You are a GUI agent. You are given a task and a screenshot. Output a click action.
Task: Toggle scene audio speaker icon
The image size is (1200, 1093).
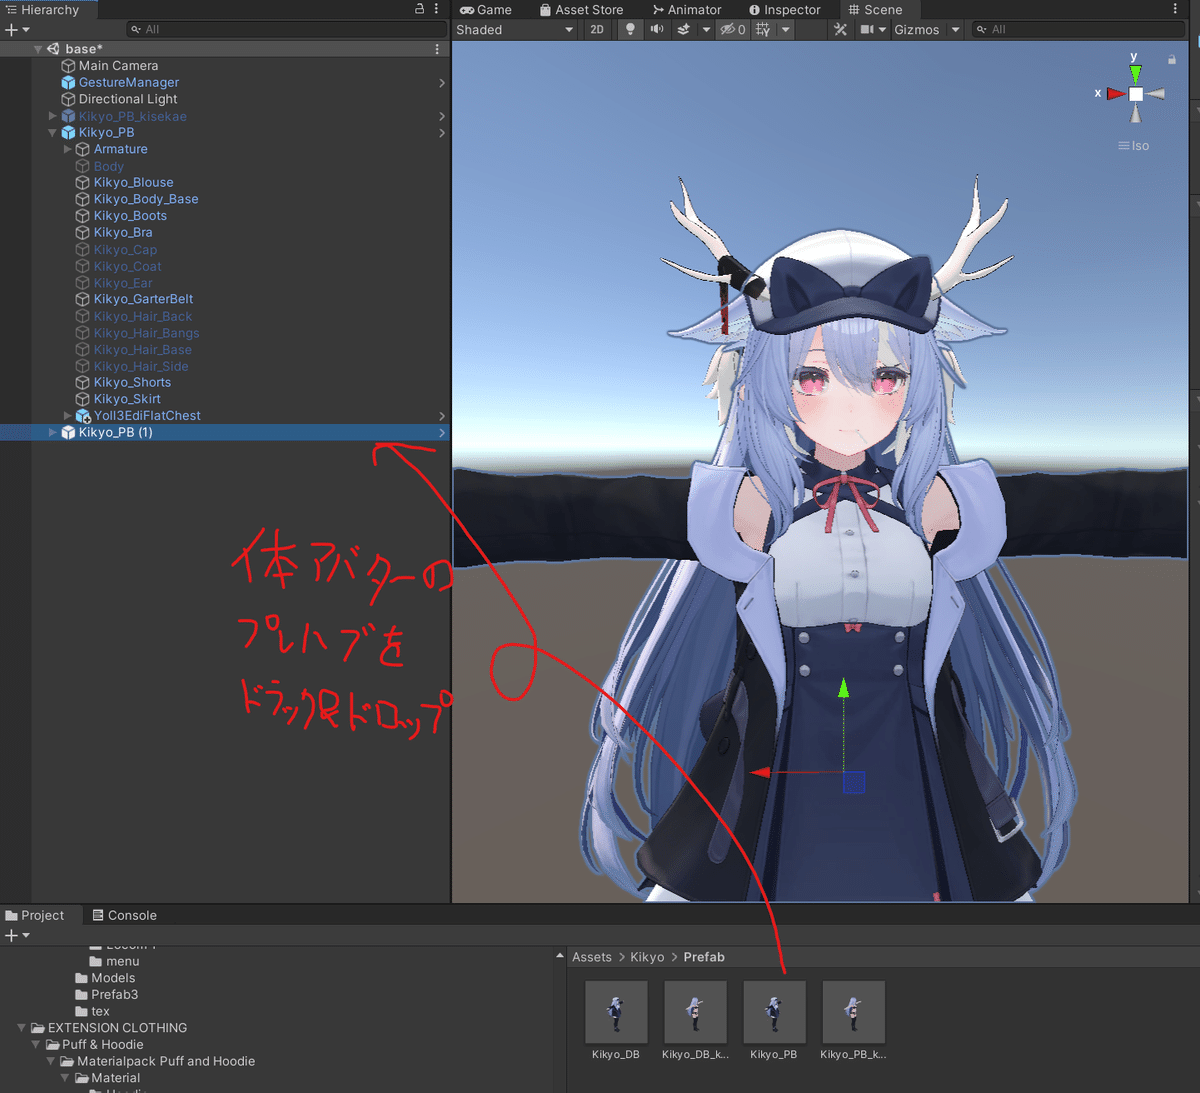tap(656, 29)
